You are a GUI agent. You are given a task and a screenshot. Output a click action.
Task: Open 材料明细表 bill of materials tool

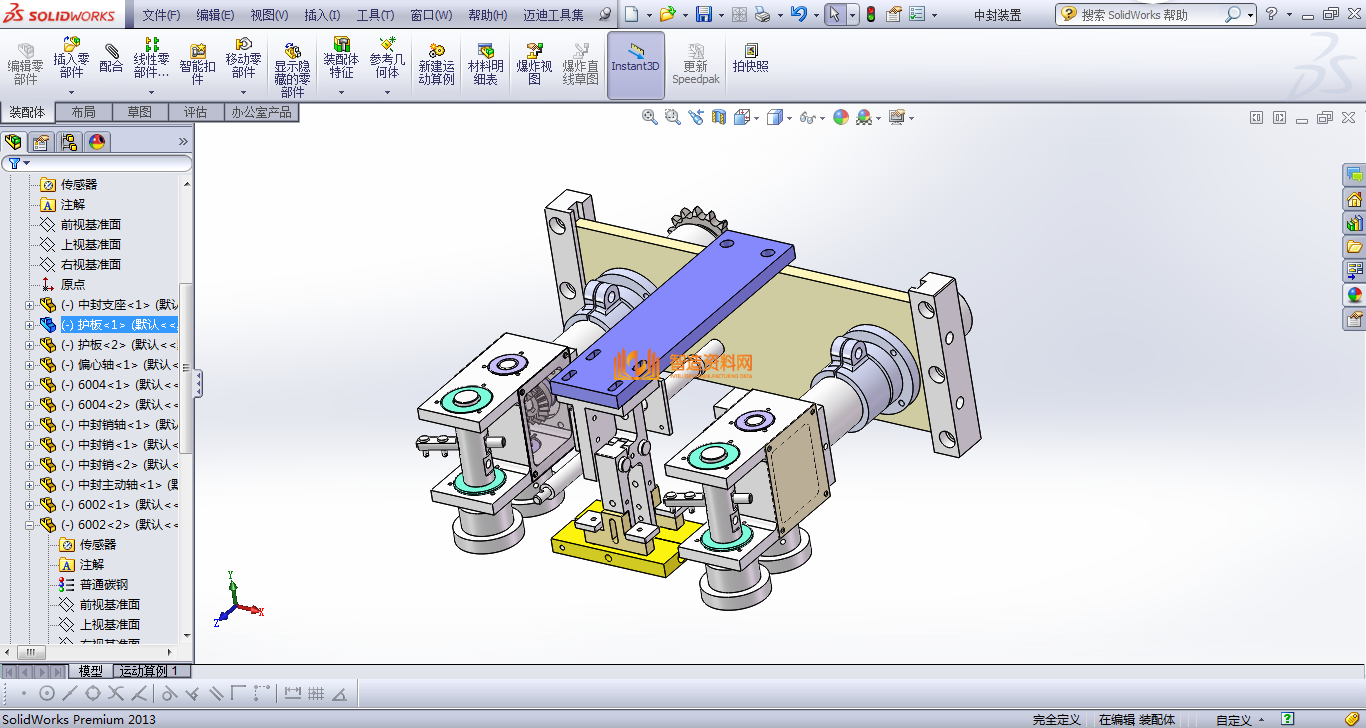pos(485,64)
